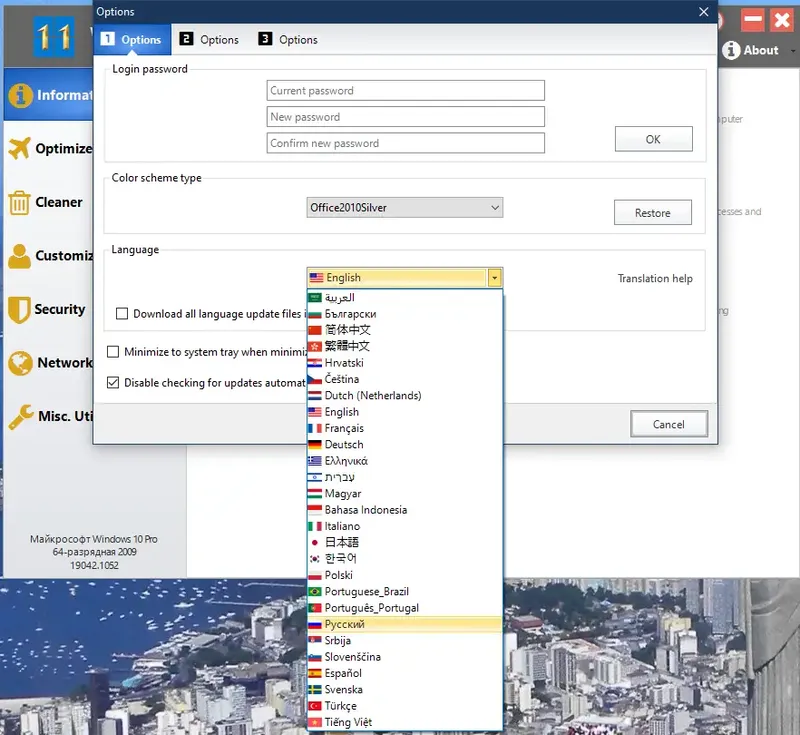
Task: Switch to the second Options tab
Action: tap(211, 39)
